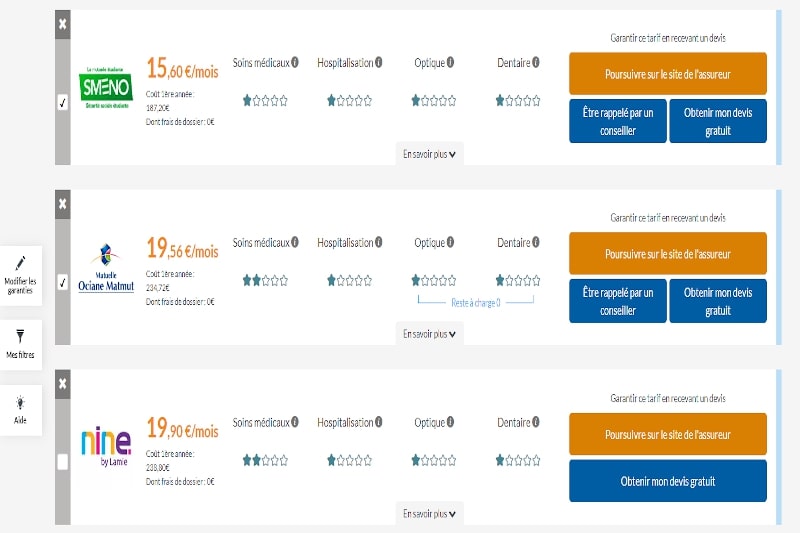Expand En savoir plus for SMENO
The width and height of the screenshot is (800, 533).
(429, 154)
